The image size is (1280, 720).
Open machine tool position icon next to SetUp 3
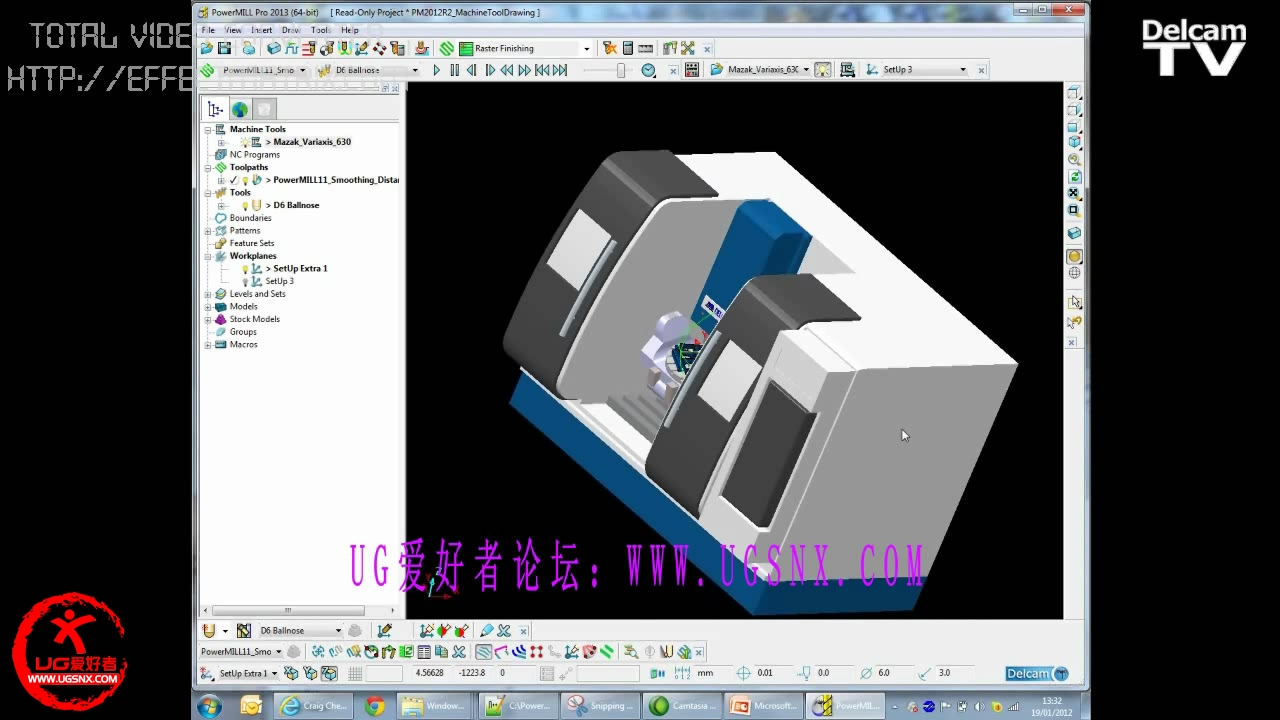(847, 70)
